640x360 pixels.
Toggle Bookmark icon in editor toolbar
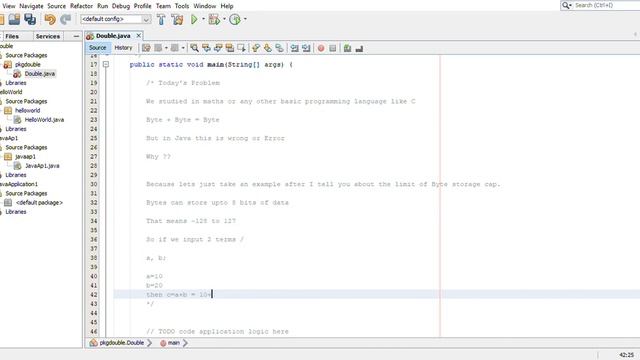[280, 48]
